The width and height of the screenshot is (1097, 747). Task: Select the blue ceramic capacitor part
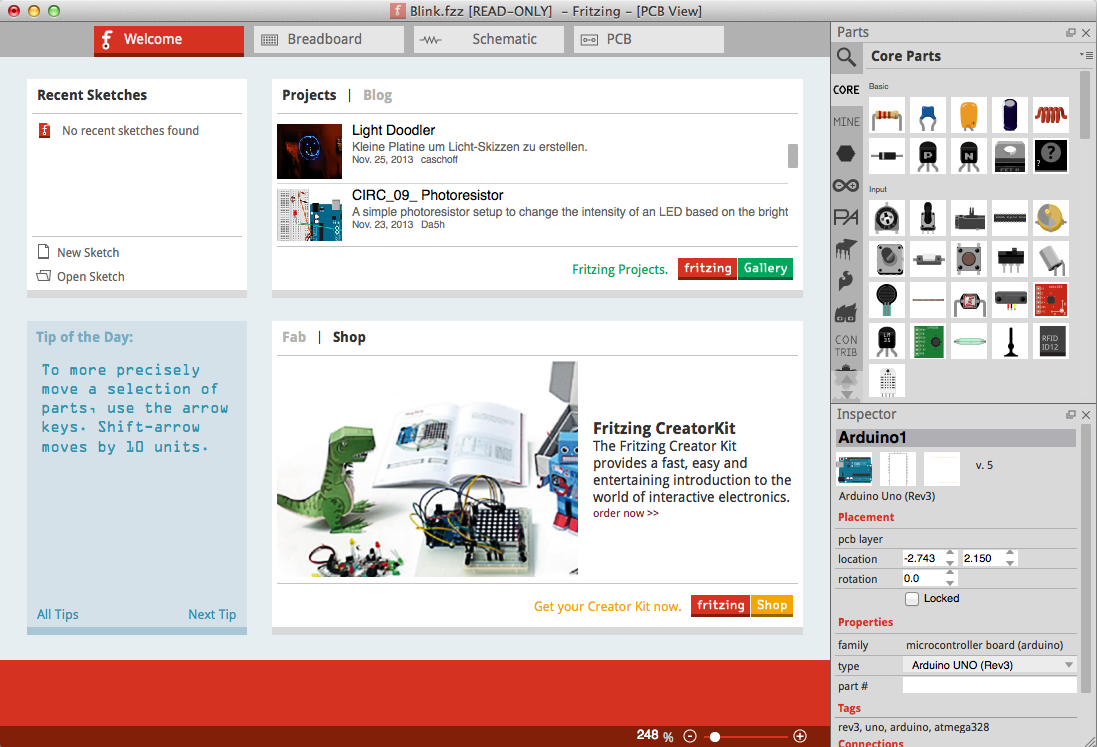(x=928, y=115)
